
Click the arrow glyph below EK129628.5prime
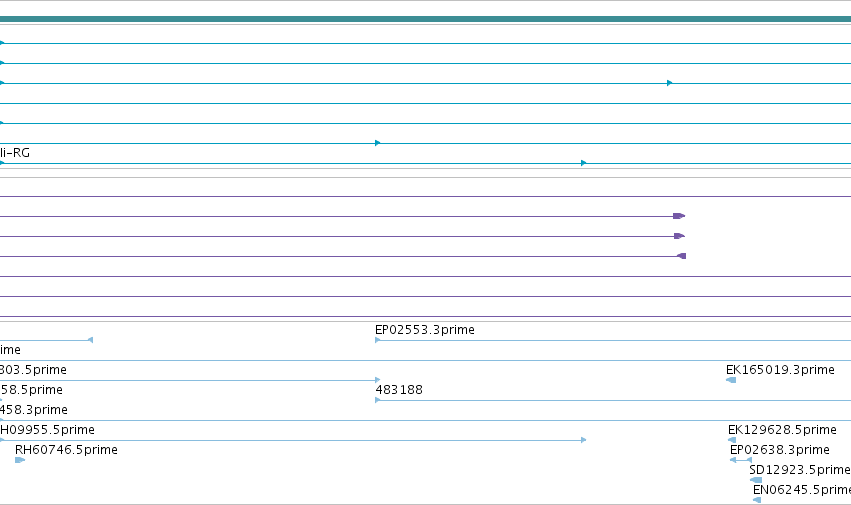pos(732,440)
